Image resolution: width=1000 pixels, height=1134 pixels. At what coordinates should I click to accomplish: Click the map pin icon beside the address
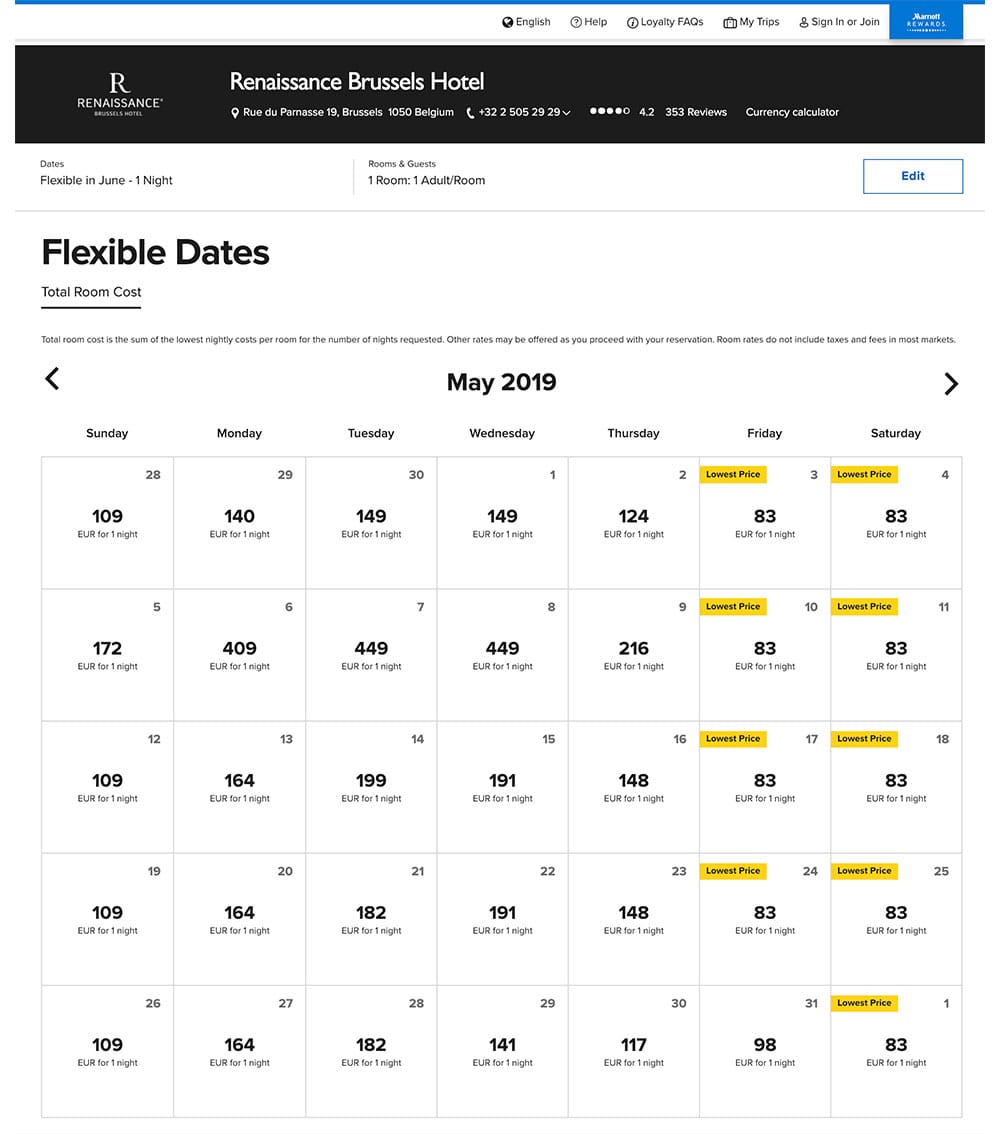point(234,113)
